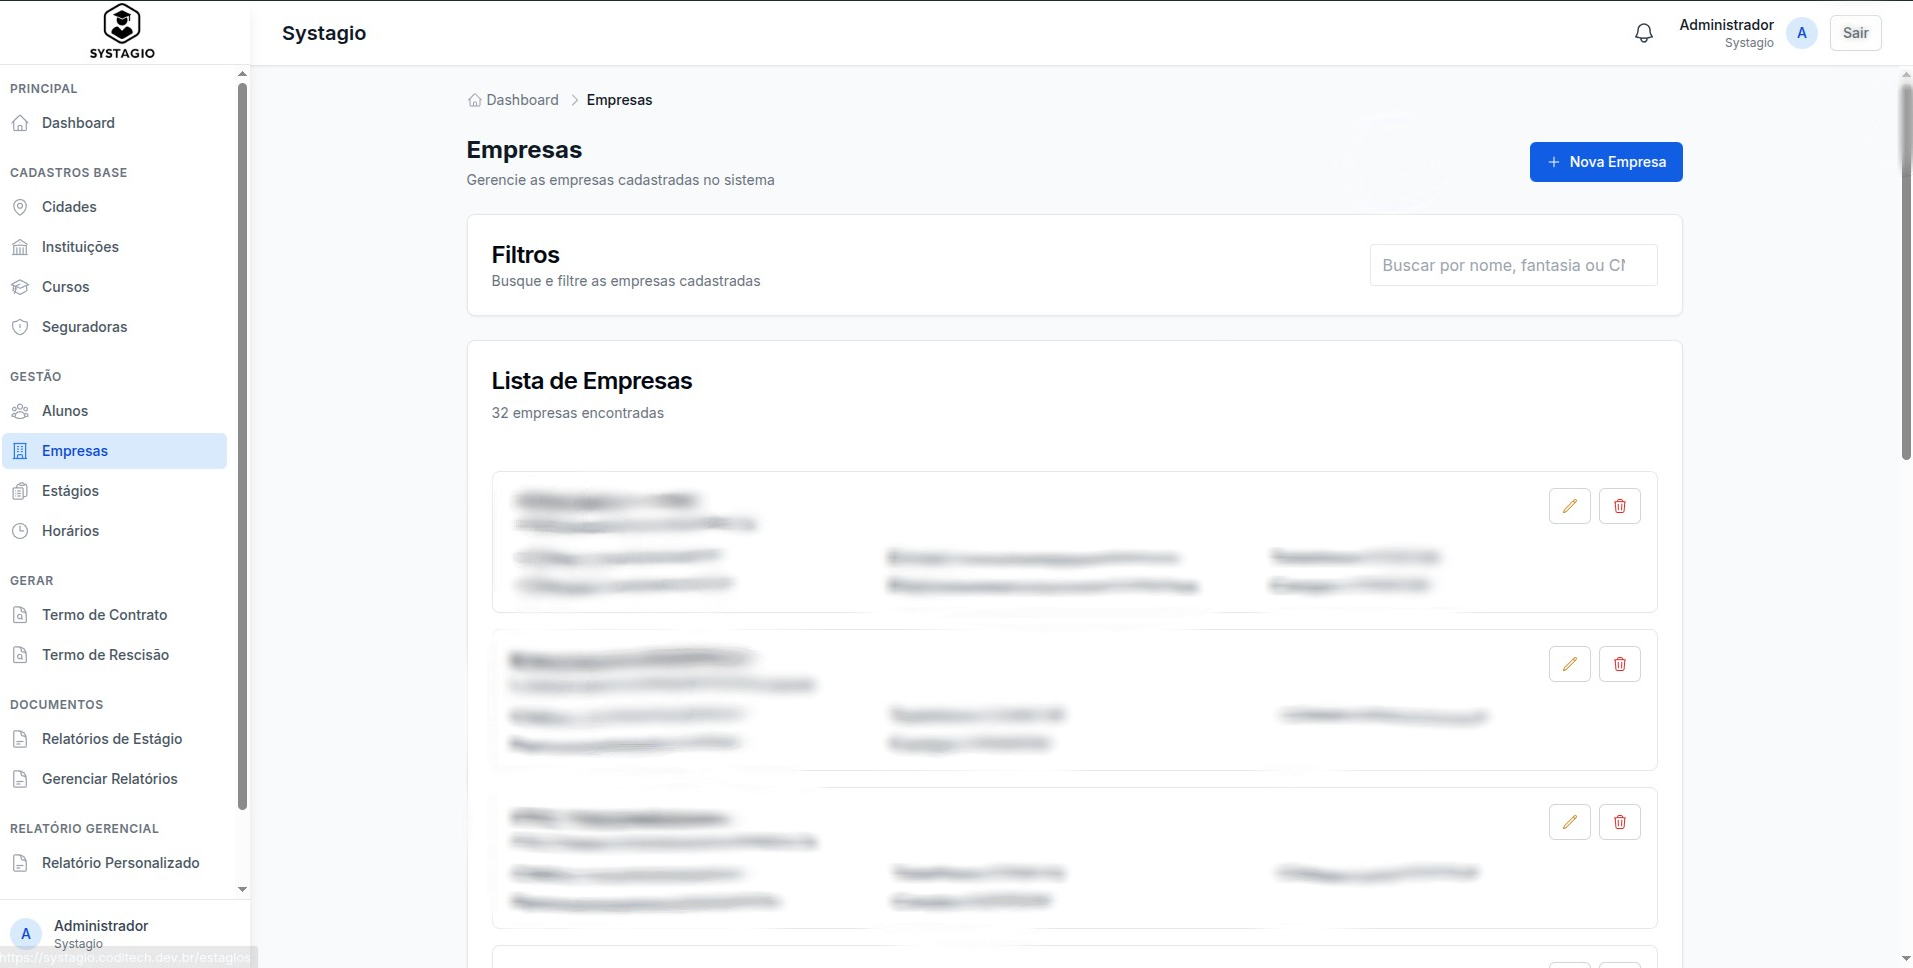Screen dimensions: 1913x968
Task: Delete the first company using trash icon
Action: click(x=1619, y=506)
